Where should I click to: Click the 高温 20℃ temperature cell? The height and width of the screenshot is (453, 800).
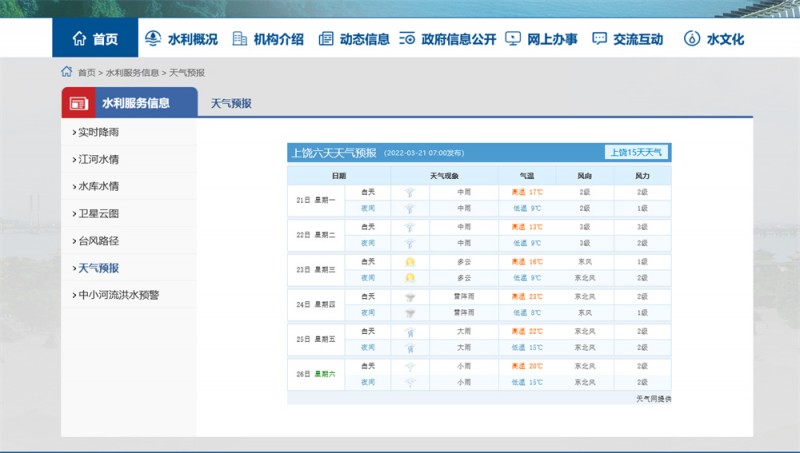[x=527, y=366]
